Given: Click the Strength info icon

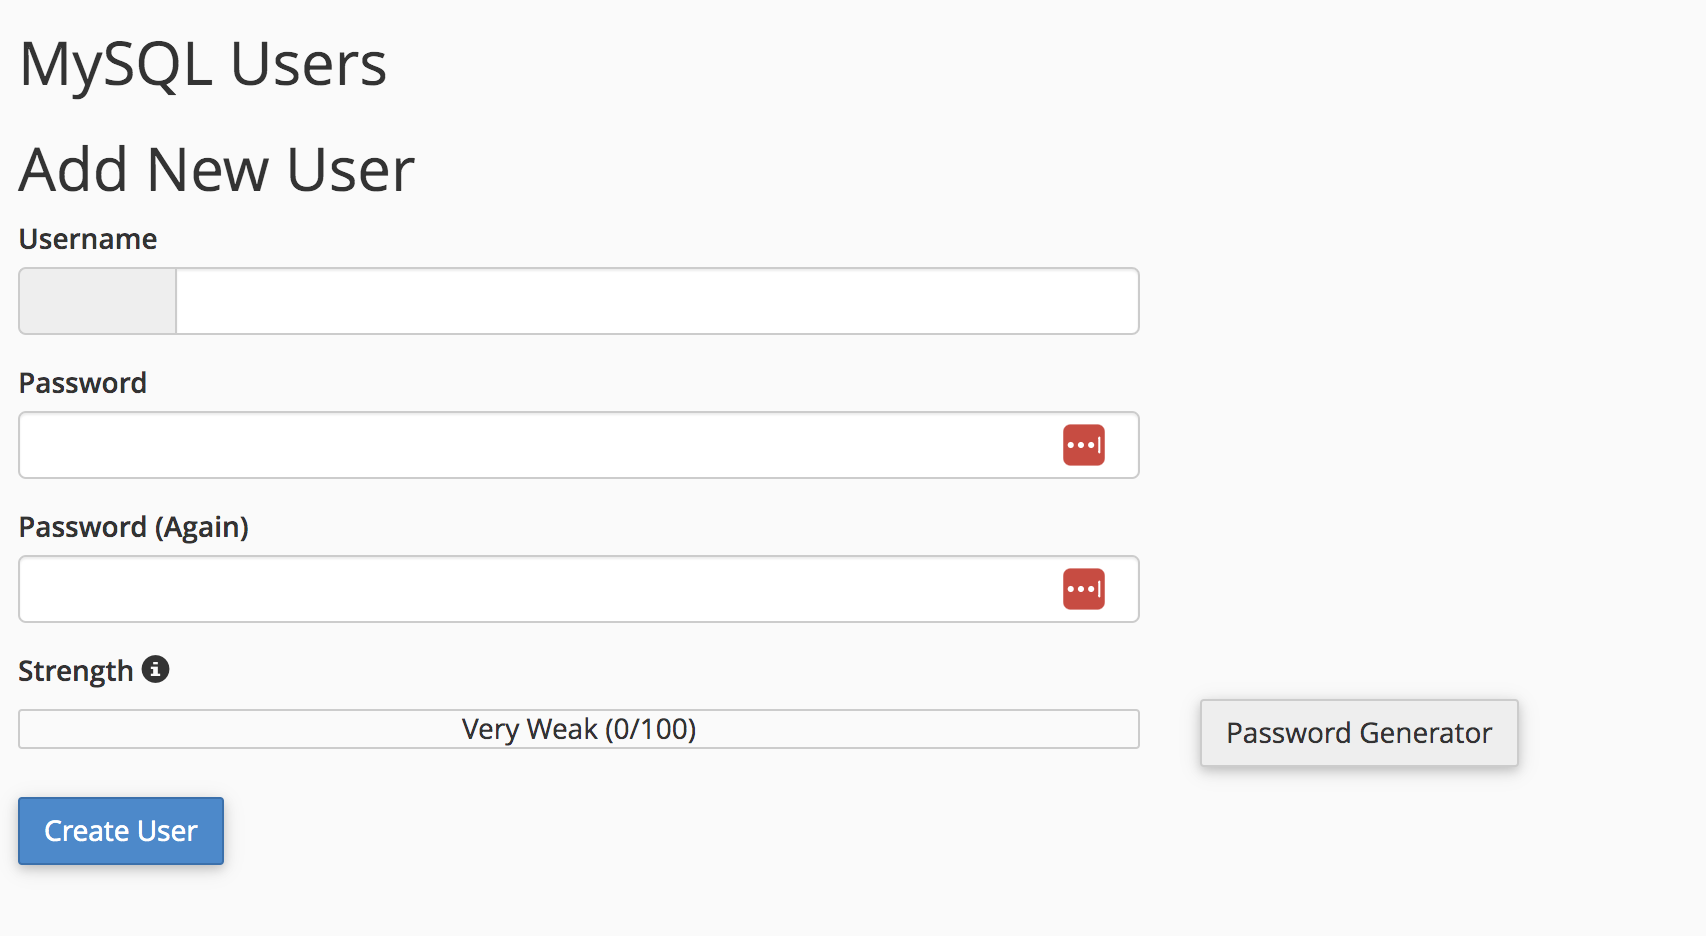Looking at the screenshot, I should click(155, 669).
